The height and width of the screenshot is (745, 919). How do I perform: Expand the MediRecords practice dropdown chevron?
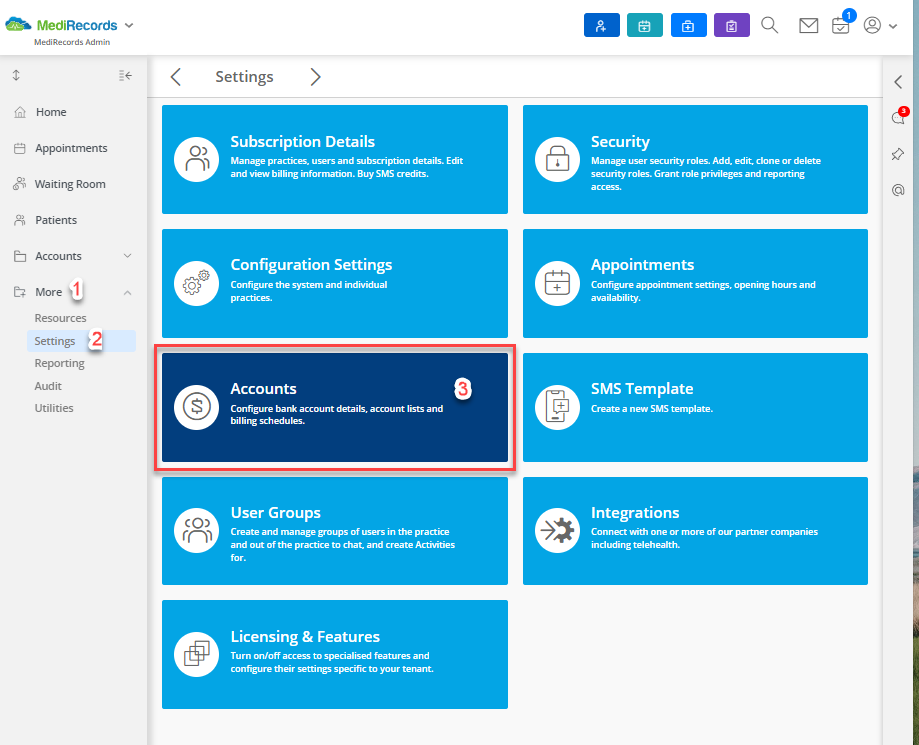(129, 25)
